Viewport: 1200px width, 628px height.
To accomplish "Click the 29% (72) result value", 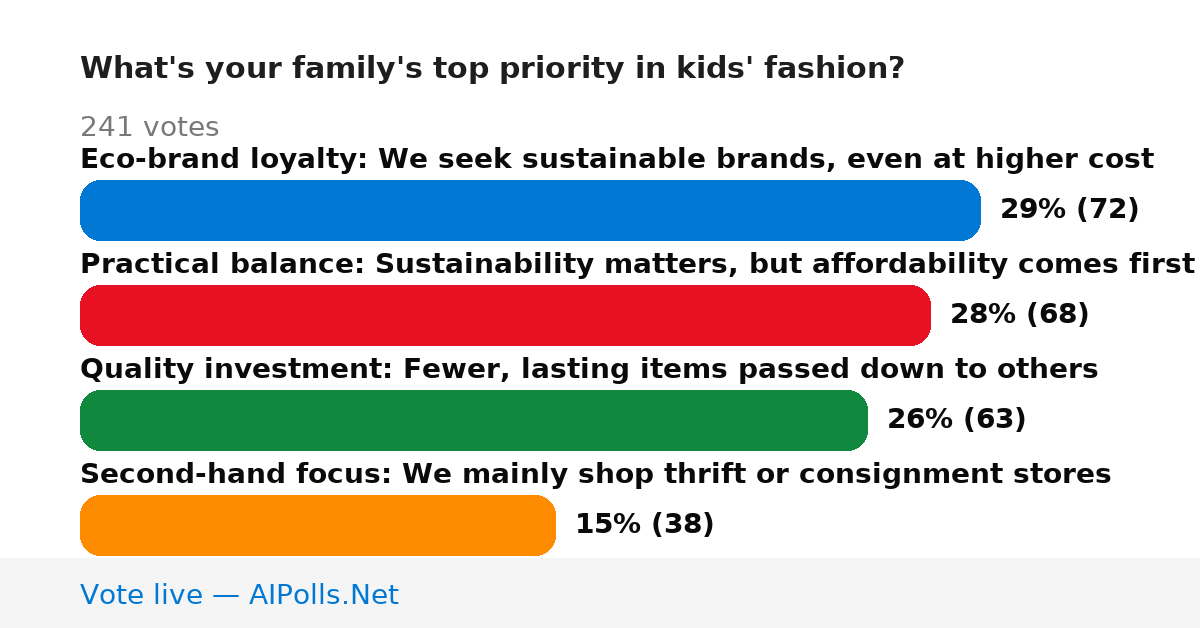I will click(1070, 209).
